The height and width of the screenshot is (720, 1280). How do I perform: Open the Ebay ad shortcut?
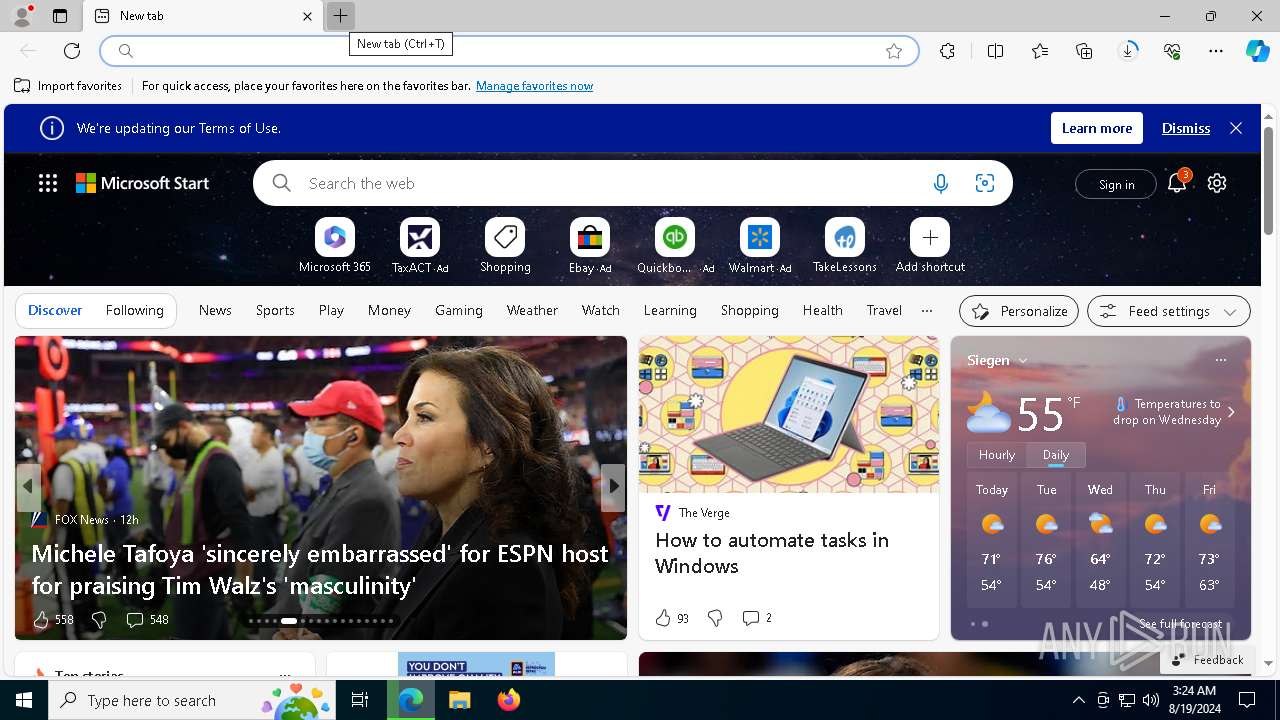pos(590,246)
